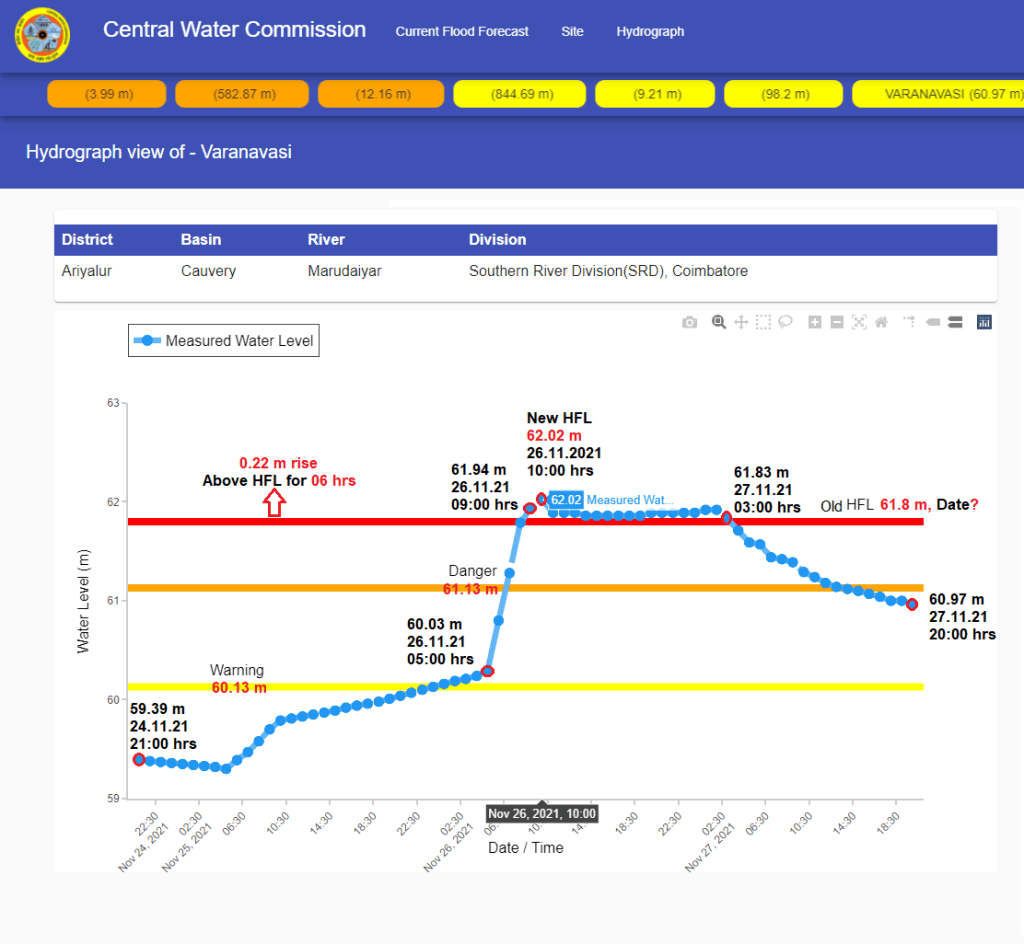Open the Current Flood Forecast menu
This screenshot has height=944, width=1024.
coord(462,32)
